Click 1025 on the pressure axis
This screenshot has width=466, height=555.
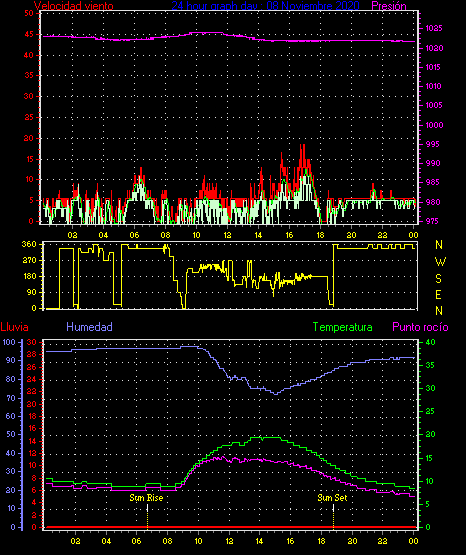tap(434, 28)
